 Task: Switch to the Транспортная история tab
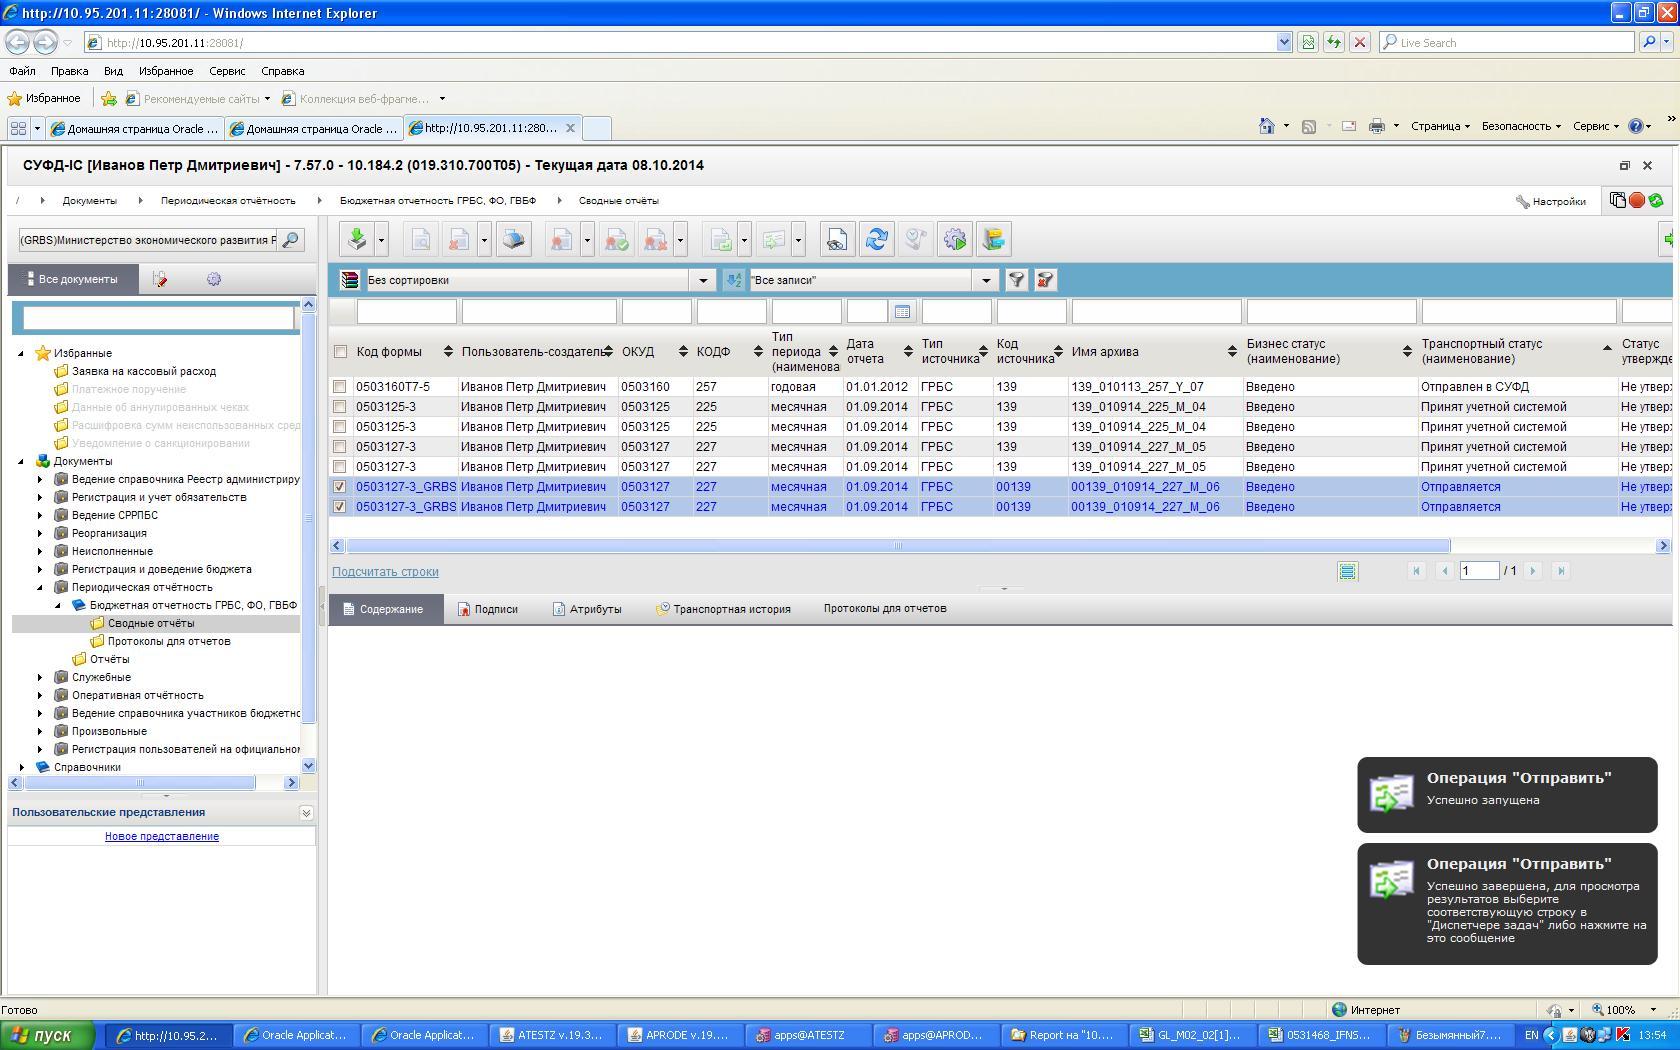(x=723, y=609)
